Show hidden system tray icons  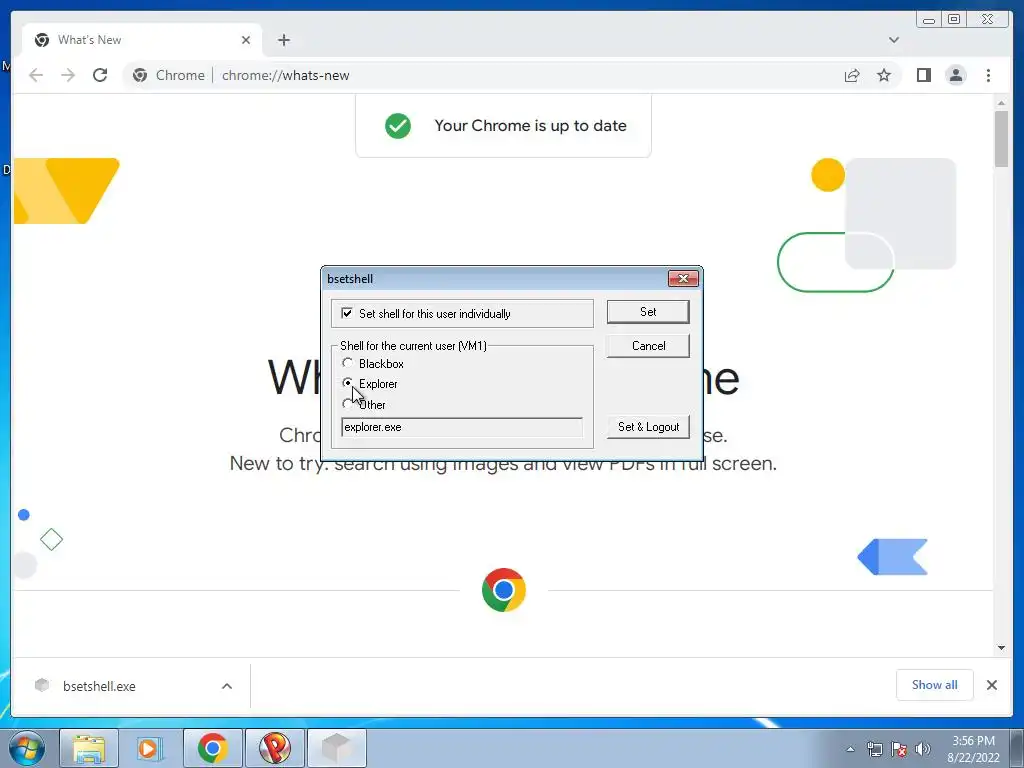850,749
